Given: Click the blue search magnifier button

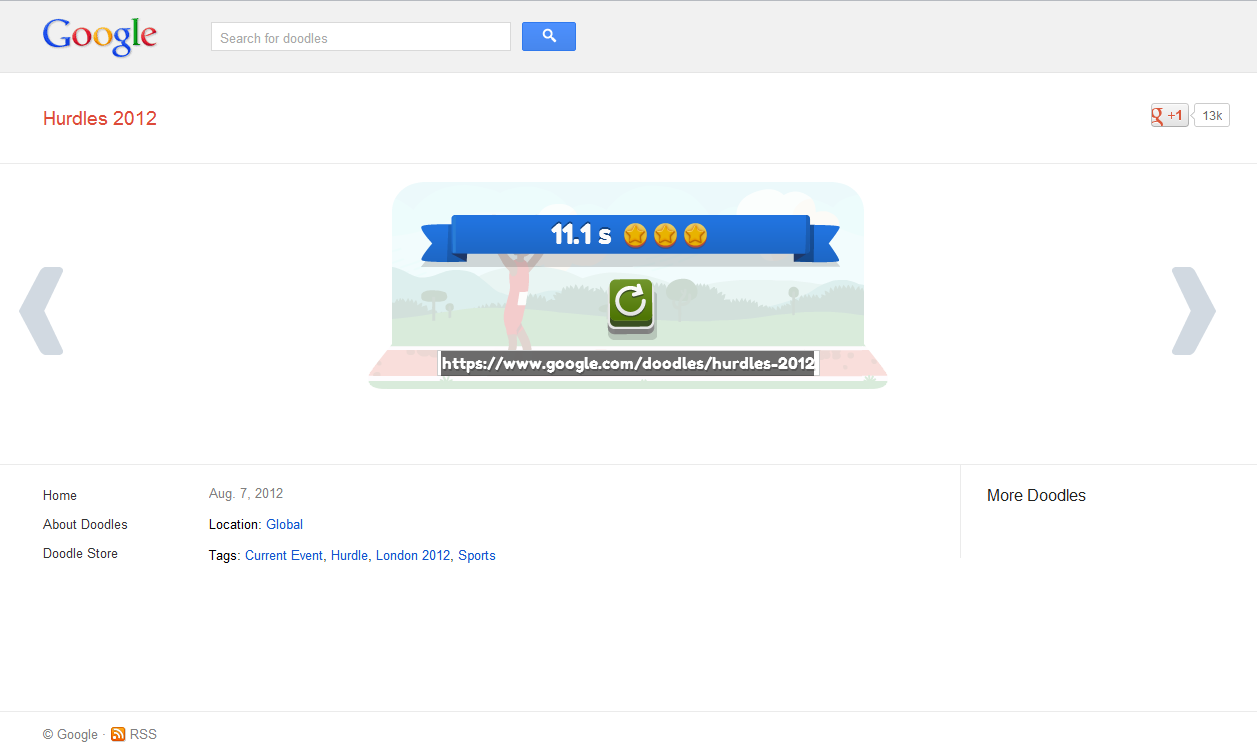Looking at the screenshot, I should pyautogui.click(x=549, y=37).
